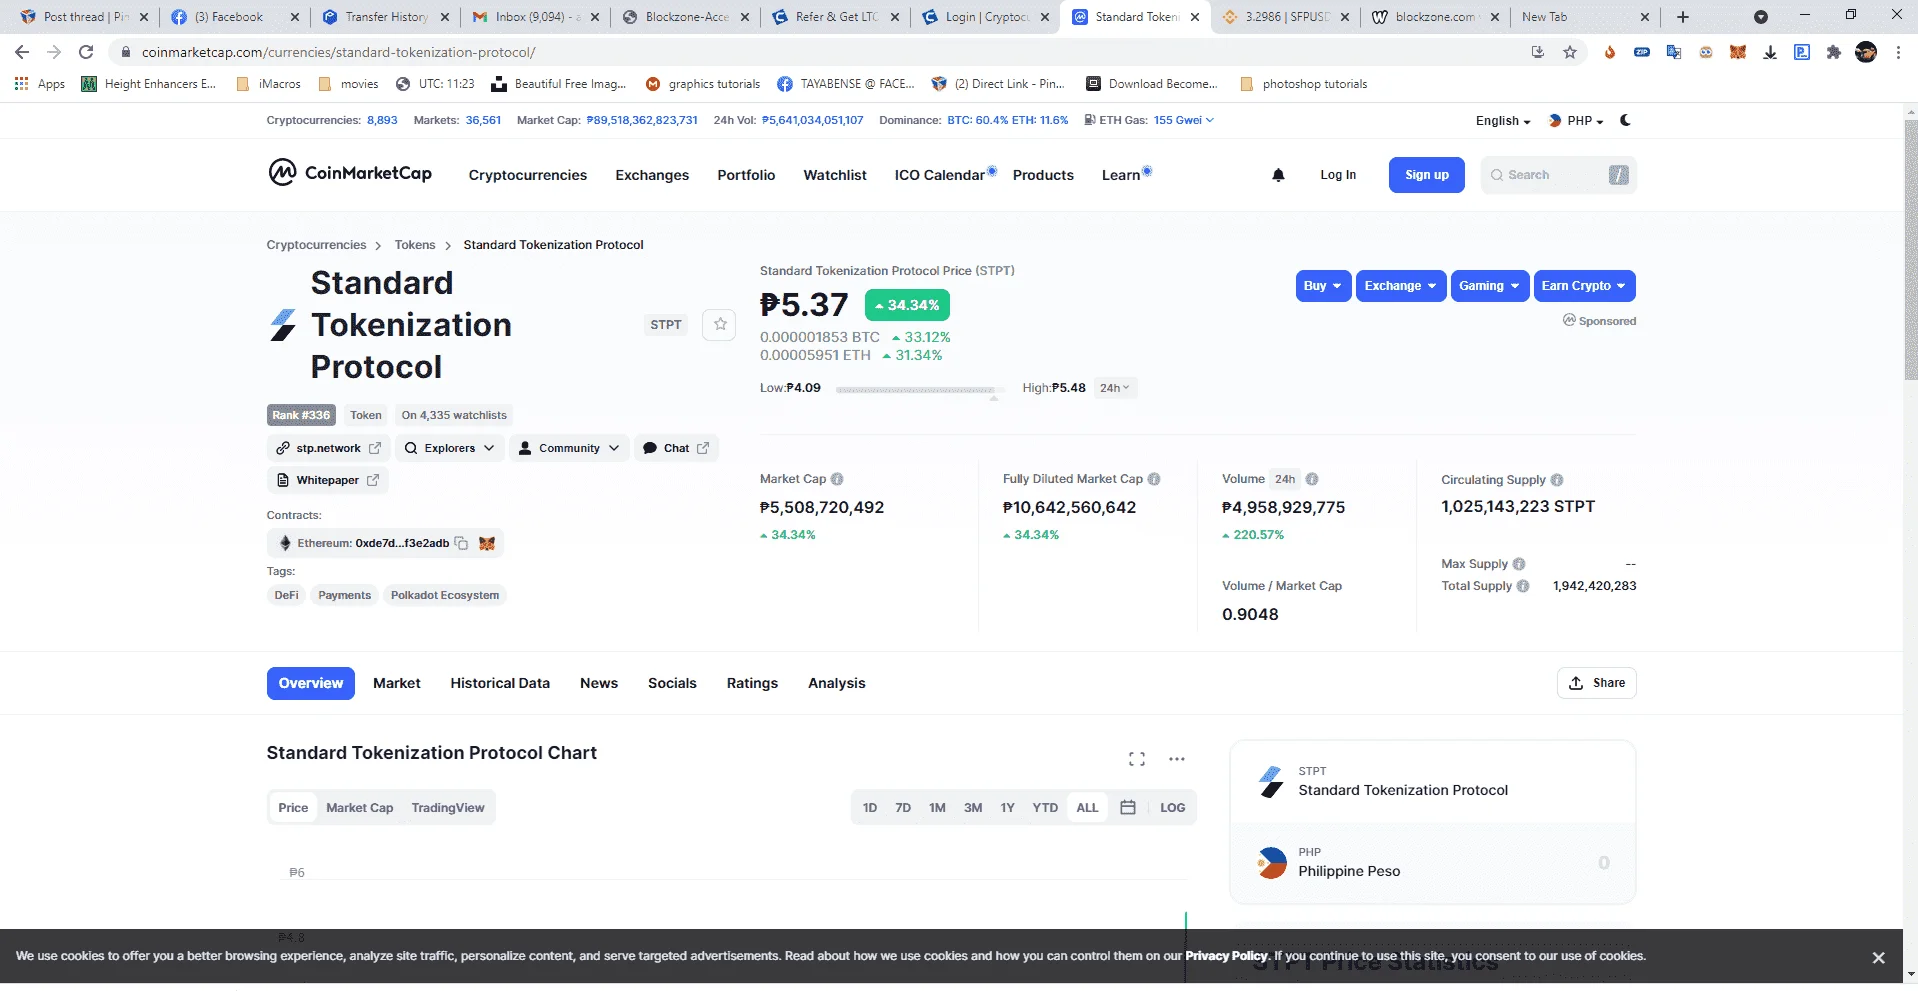This screenshot has width=1918, height=991.
Task: Open chart more options ellipsis
Action: tap(1177, 759)
